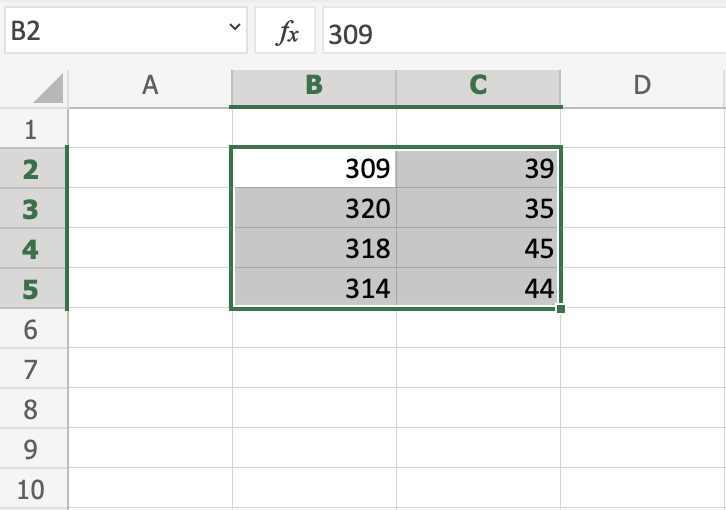This screenshot has width=726, height=510.
Task: Select row 10 header
Action: tap(30, 489)
